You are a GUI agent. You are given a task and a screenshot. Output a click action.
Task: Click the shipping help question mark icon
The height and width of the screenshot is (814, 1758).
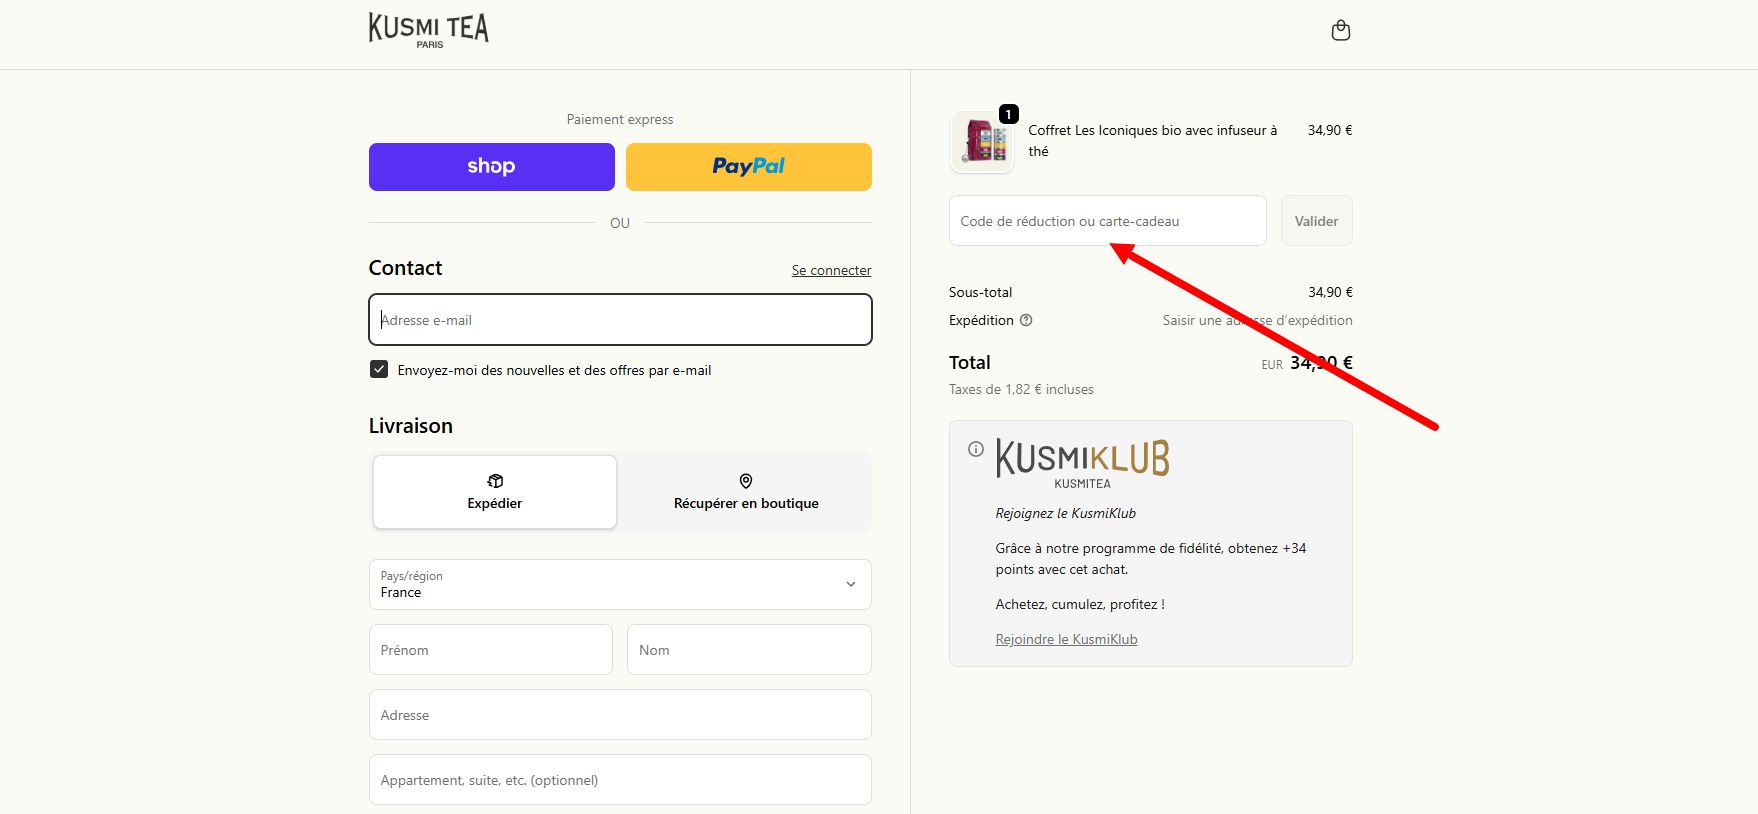[1026, 320]
